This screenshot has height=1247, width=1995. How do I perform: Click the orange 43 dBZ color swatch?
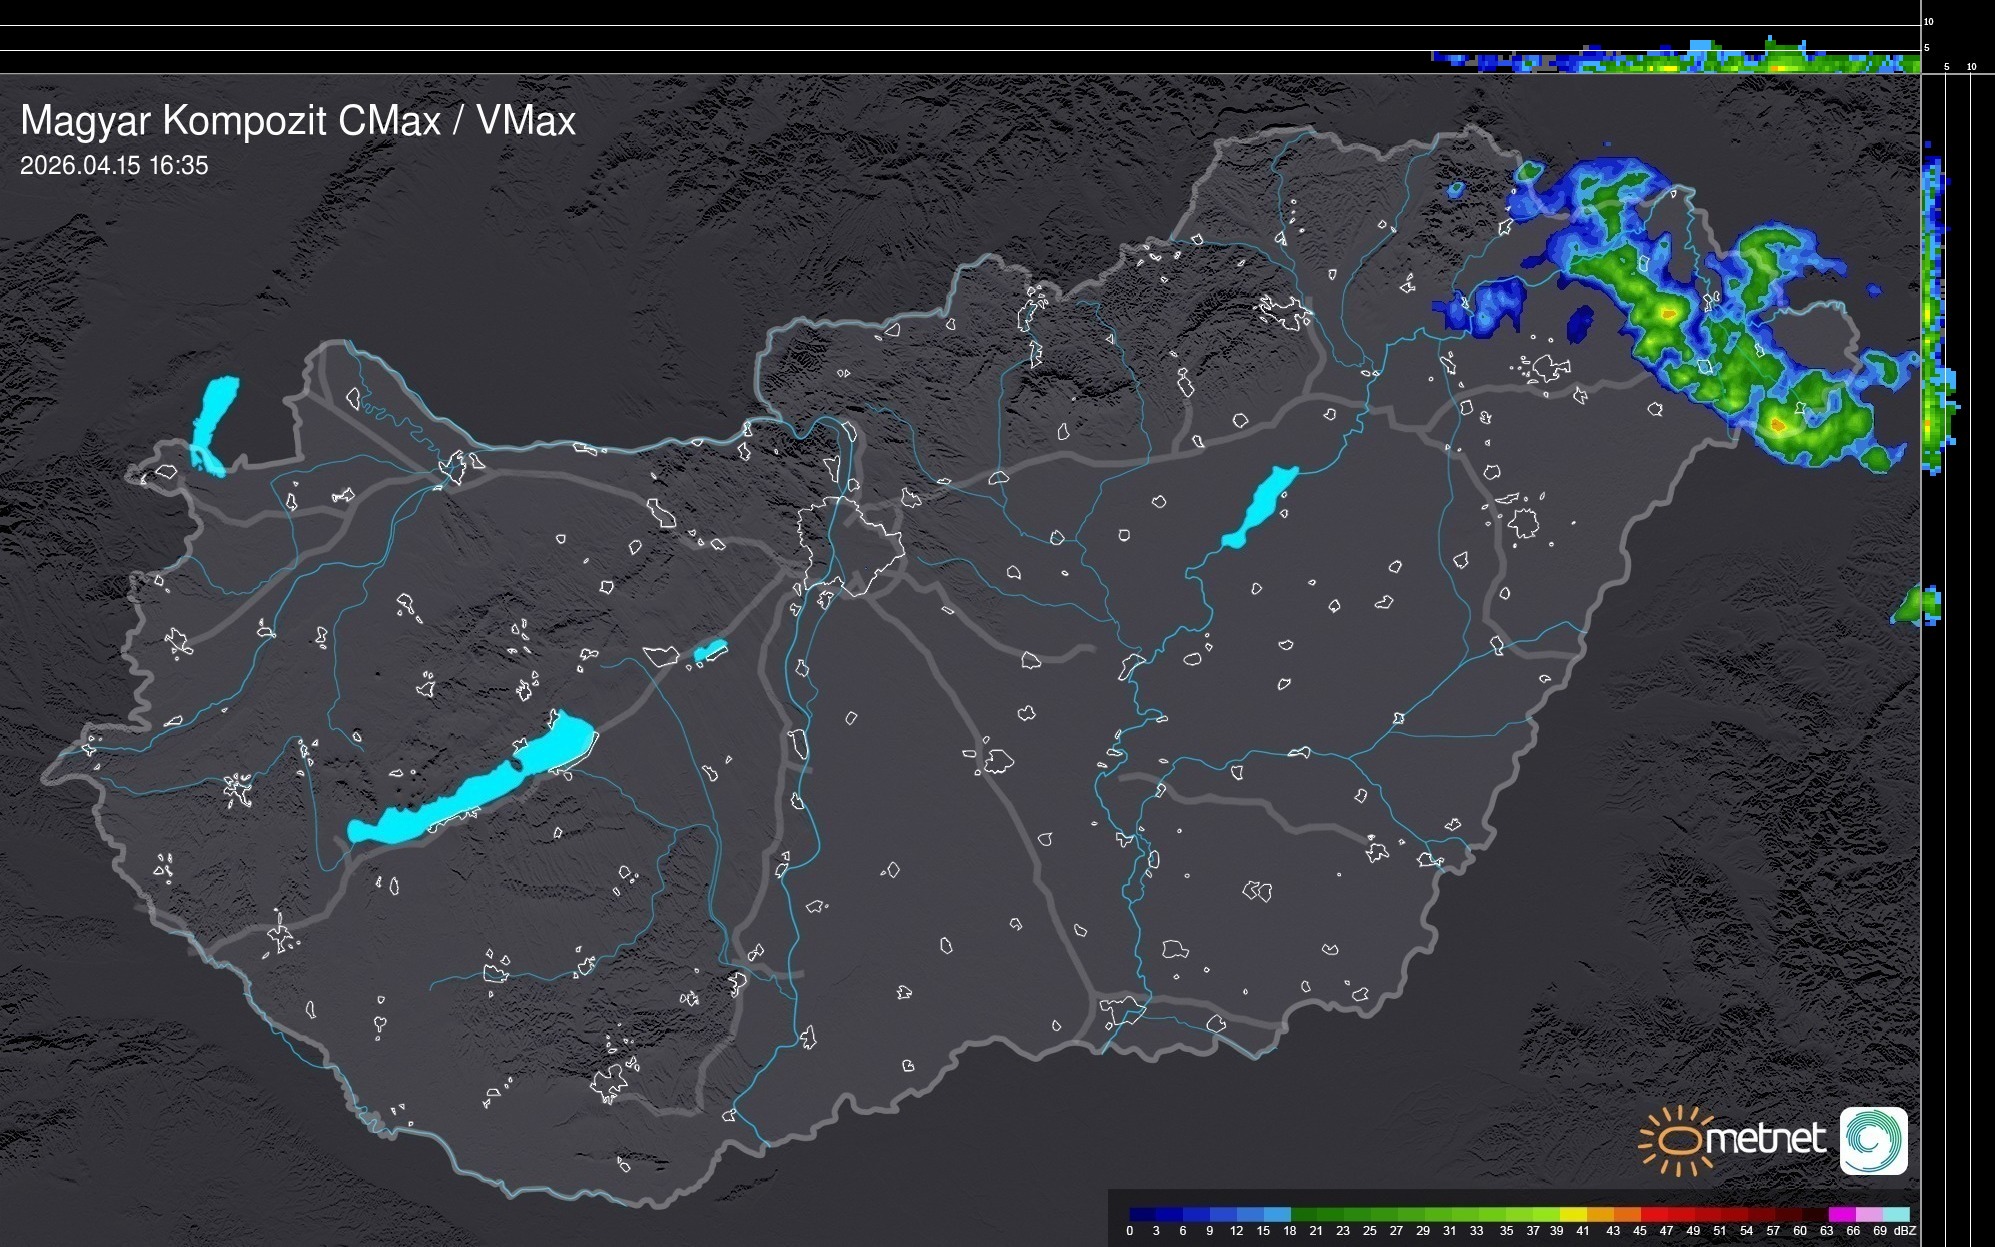pyautogui.click(x=1626, y=1214)
